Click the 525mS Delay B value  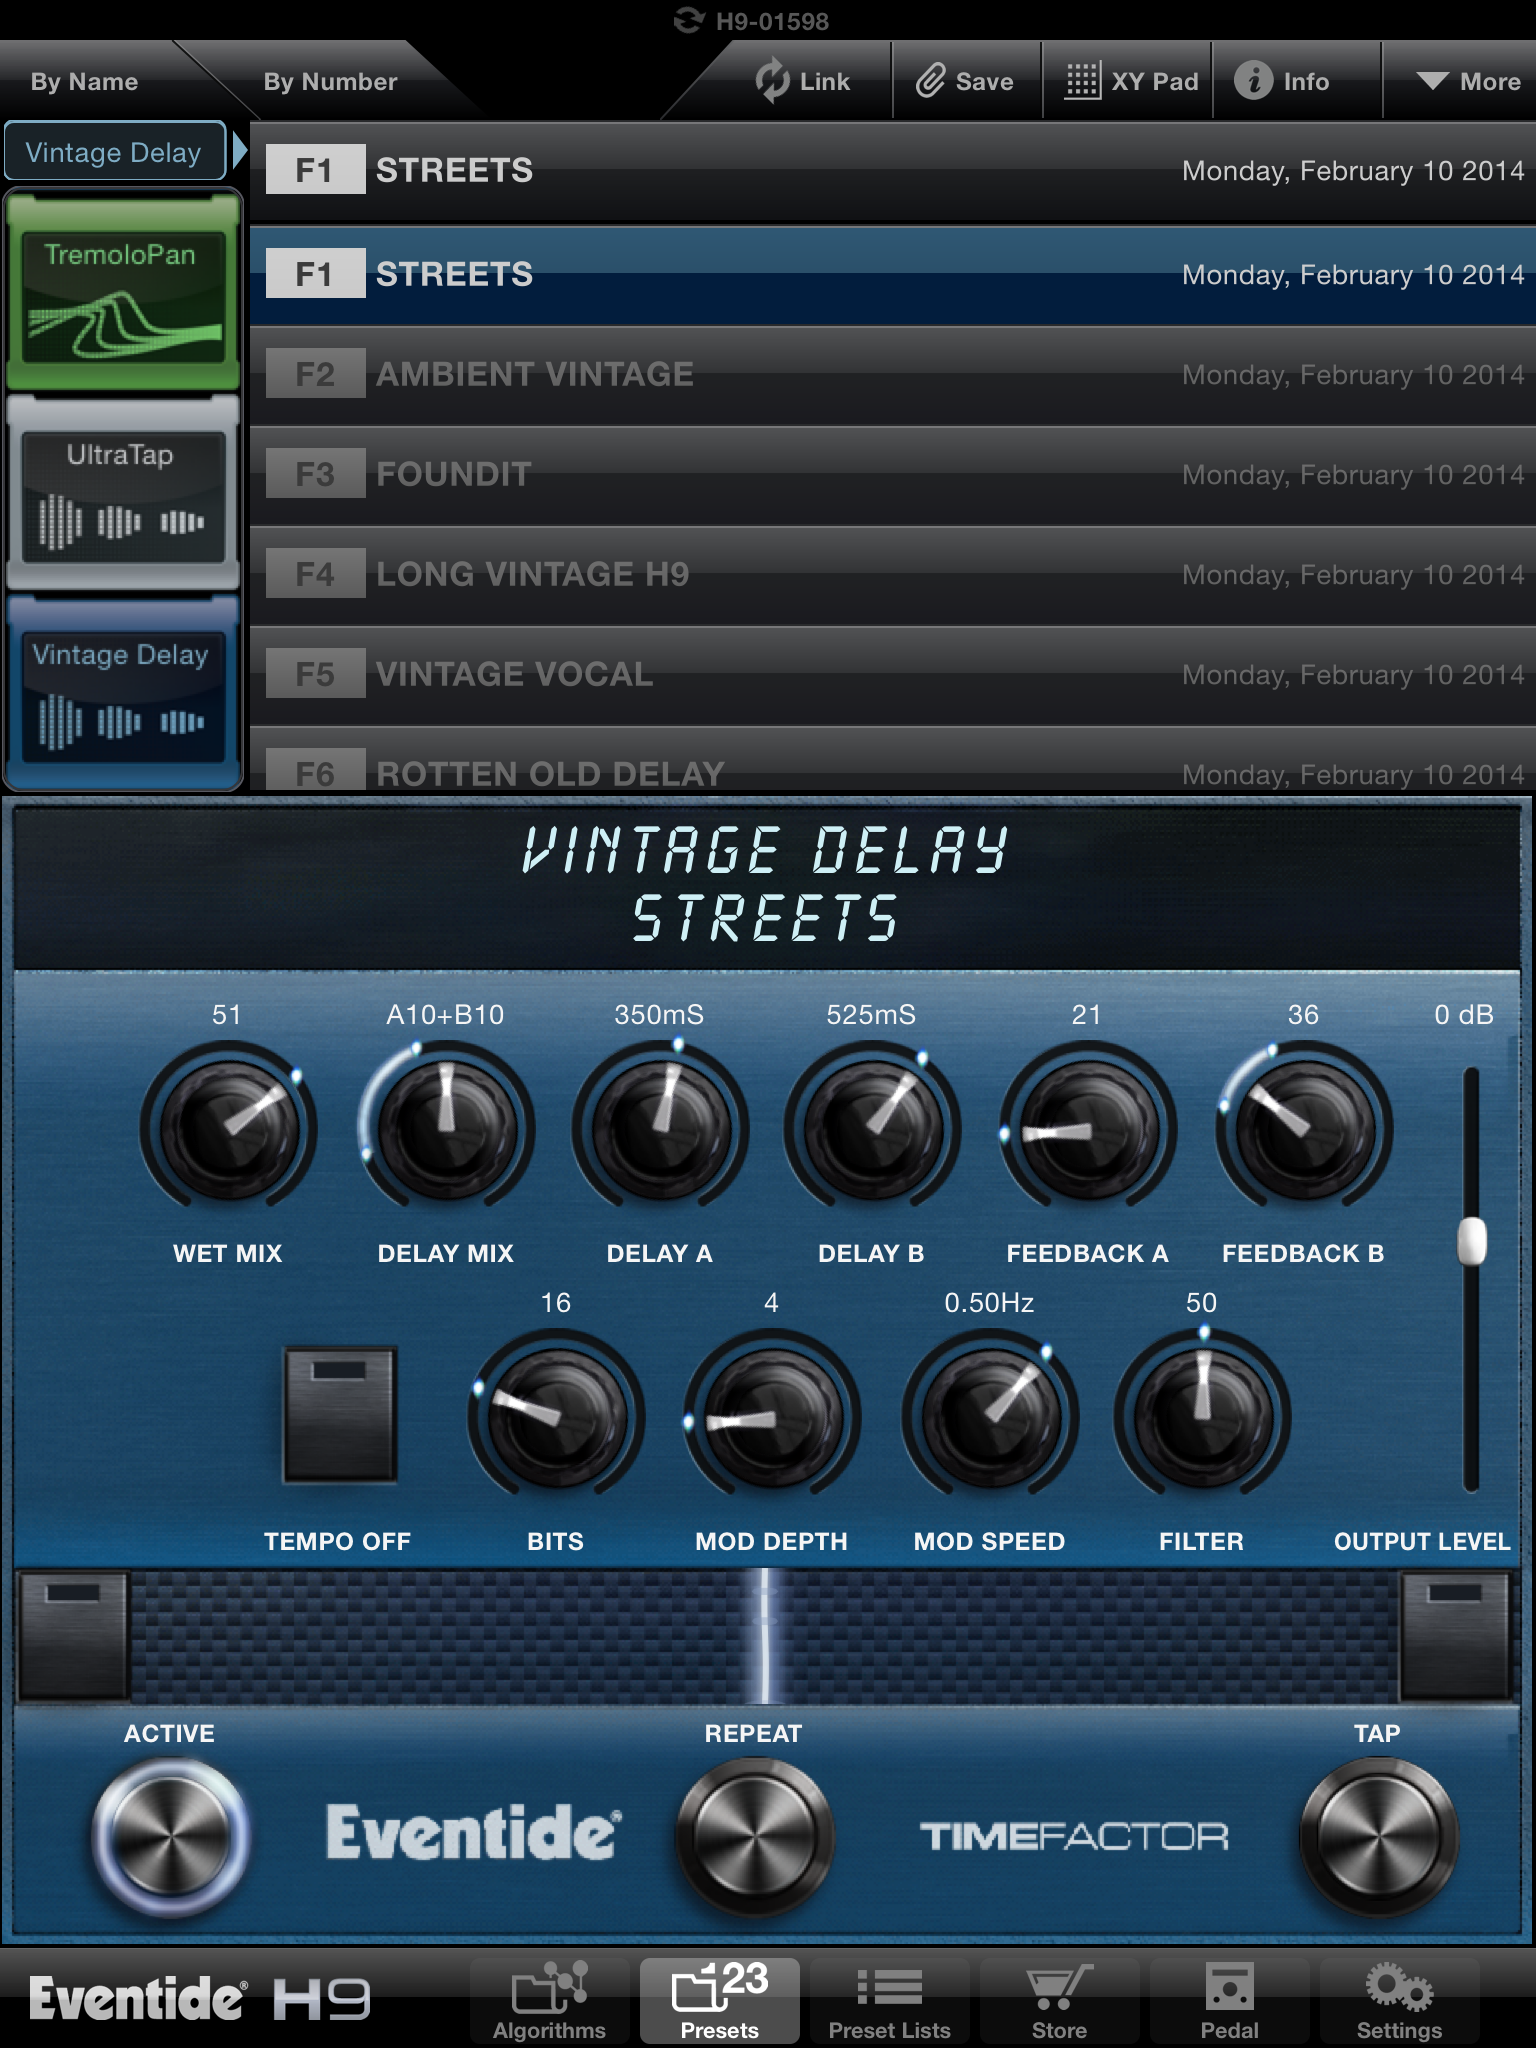click(x=871, y=1014)
